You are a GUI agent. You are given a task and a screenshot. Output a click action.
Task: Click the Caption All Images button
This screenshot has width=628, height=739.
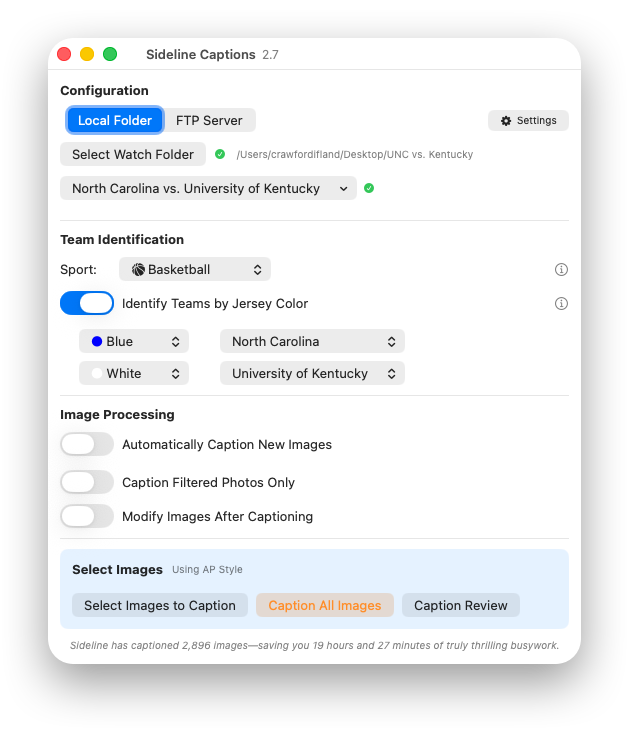[x=325, y=605]
